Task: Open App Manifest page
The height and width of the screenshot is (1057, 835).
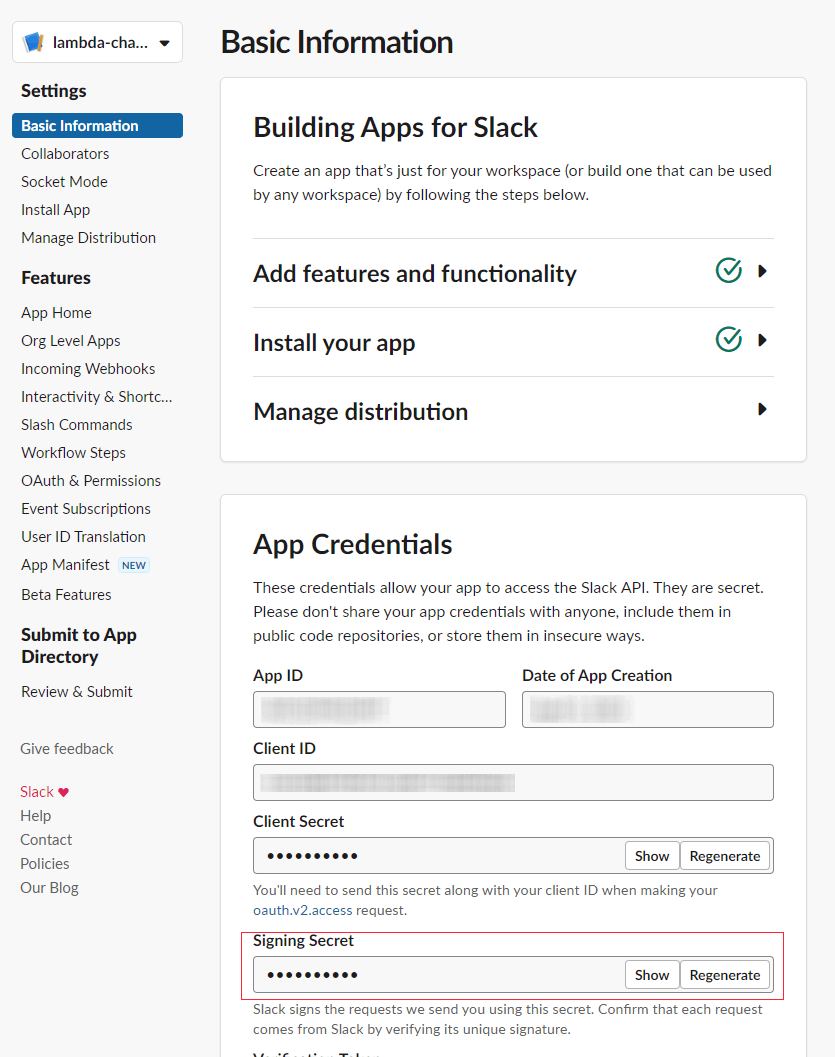Action: click(65, 565)
